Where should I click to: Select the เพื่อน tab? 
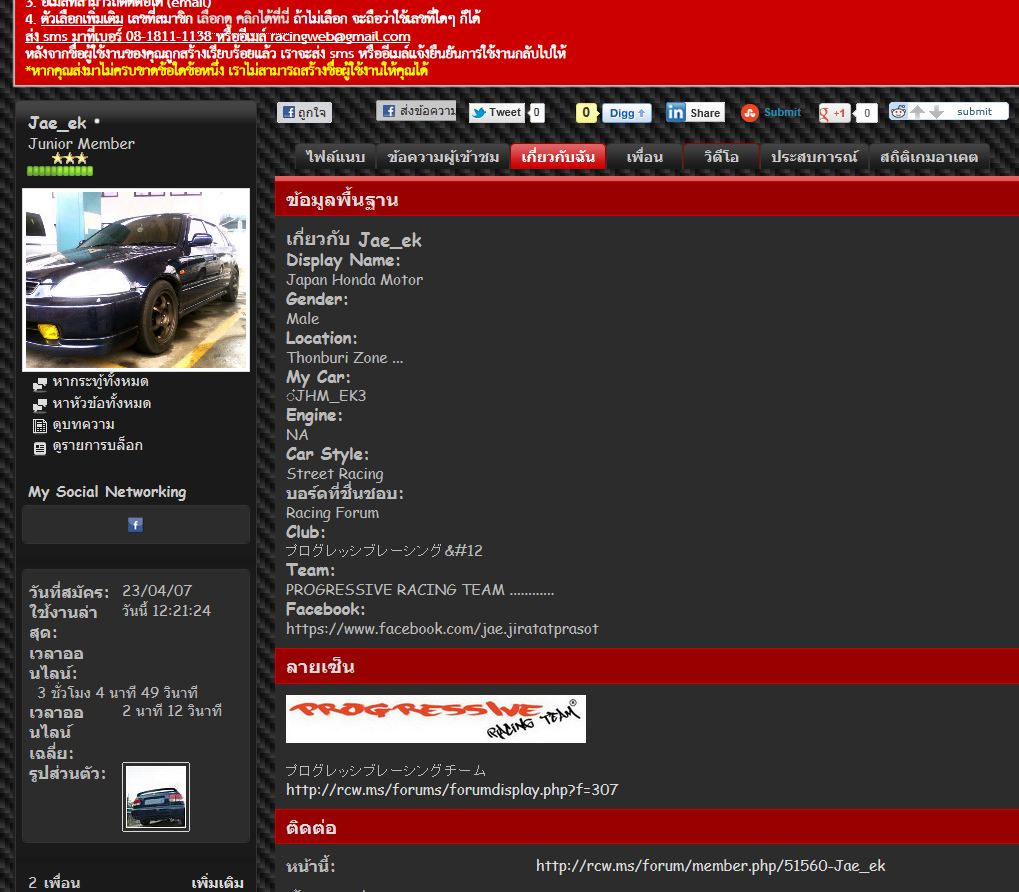pos(644,157)
